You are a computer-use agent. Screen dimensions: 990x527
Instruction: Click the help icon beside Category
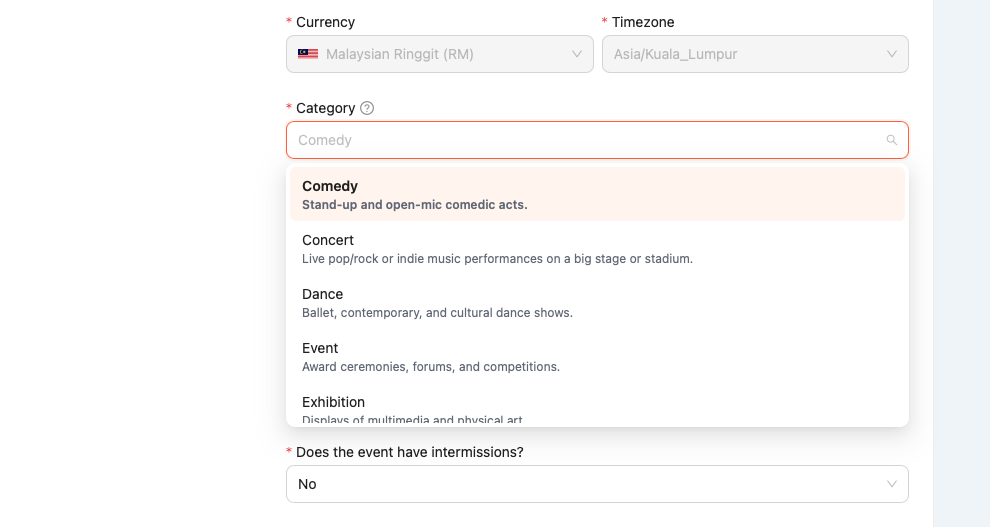(367, 108)
